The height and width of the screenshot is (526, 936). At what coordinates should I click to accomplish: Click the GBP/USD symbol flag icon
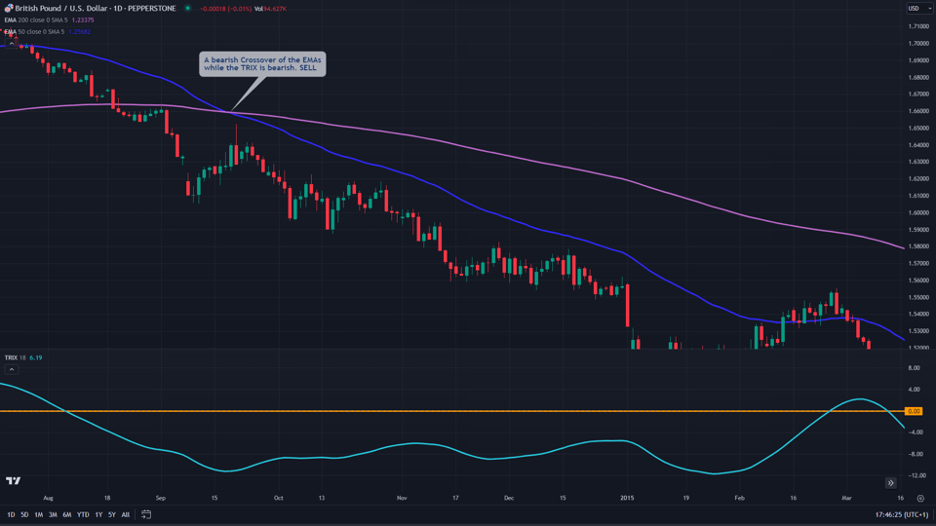8,8
